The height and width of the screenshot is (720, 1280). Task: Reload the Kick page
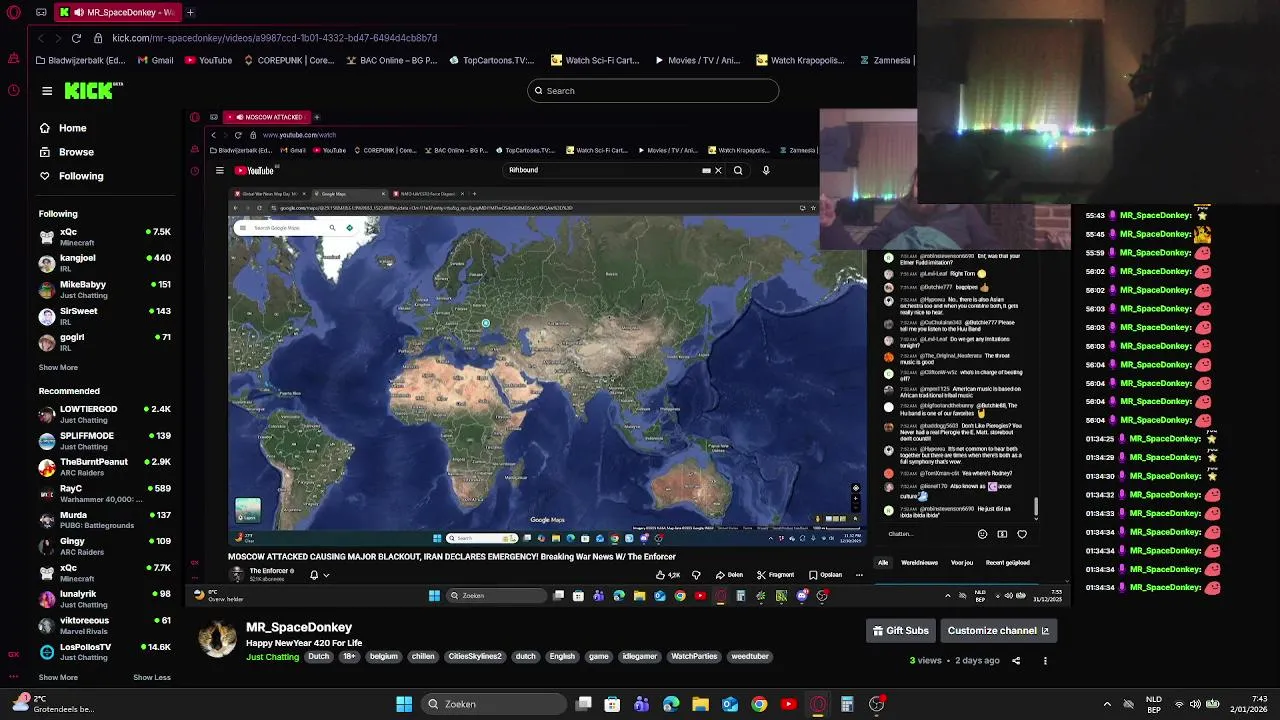(76, 38)
